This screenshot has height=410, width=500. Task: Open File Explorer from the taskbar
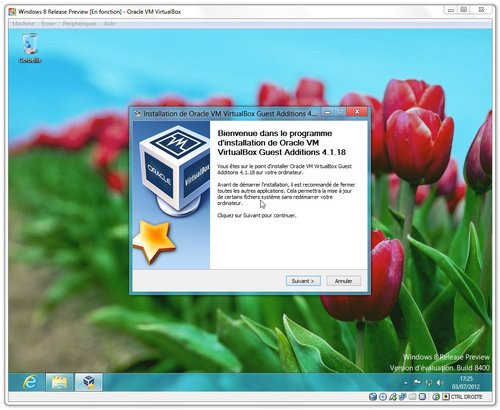[x=59, y=382]
